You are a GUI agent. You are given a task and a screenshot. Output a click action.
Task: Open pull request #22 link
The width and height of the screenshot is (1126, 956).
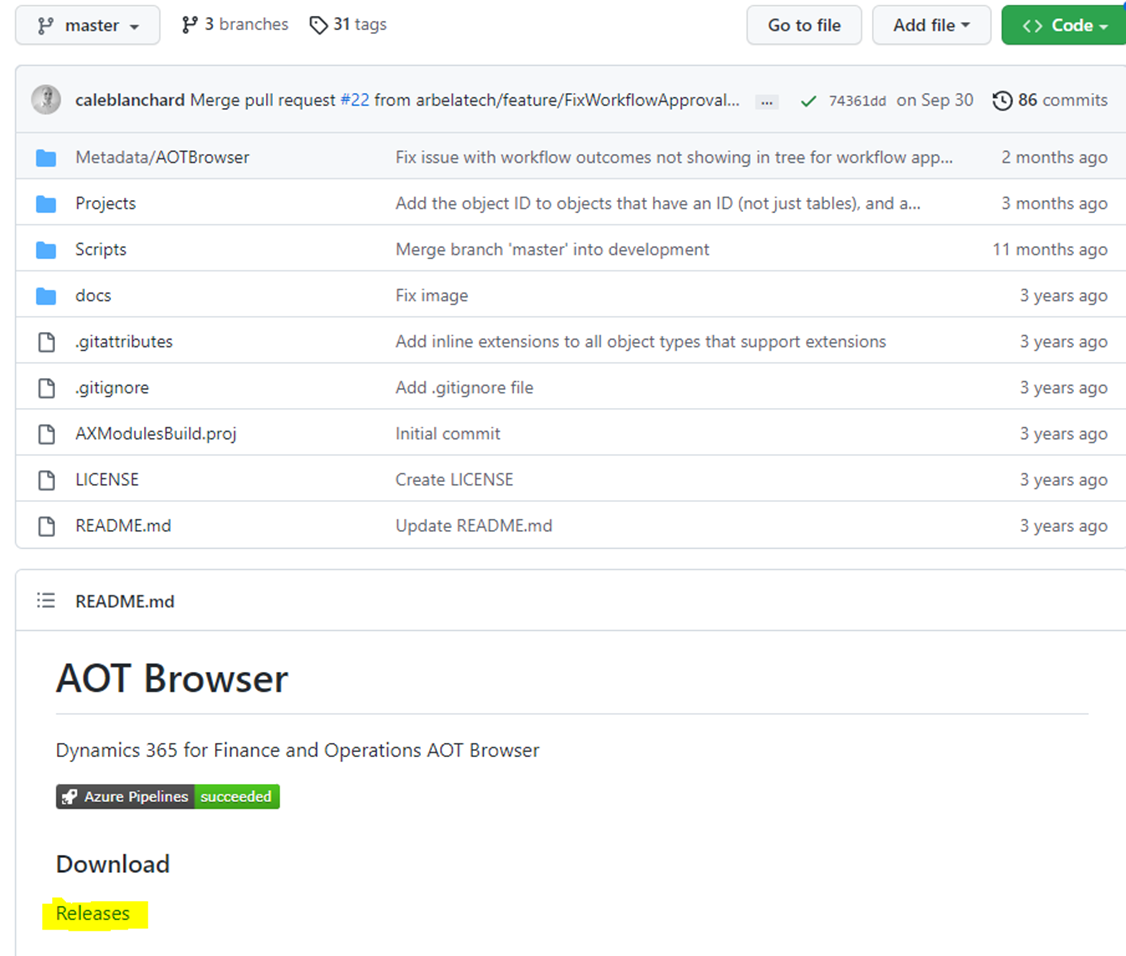(355, 100)
